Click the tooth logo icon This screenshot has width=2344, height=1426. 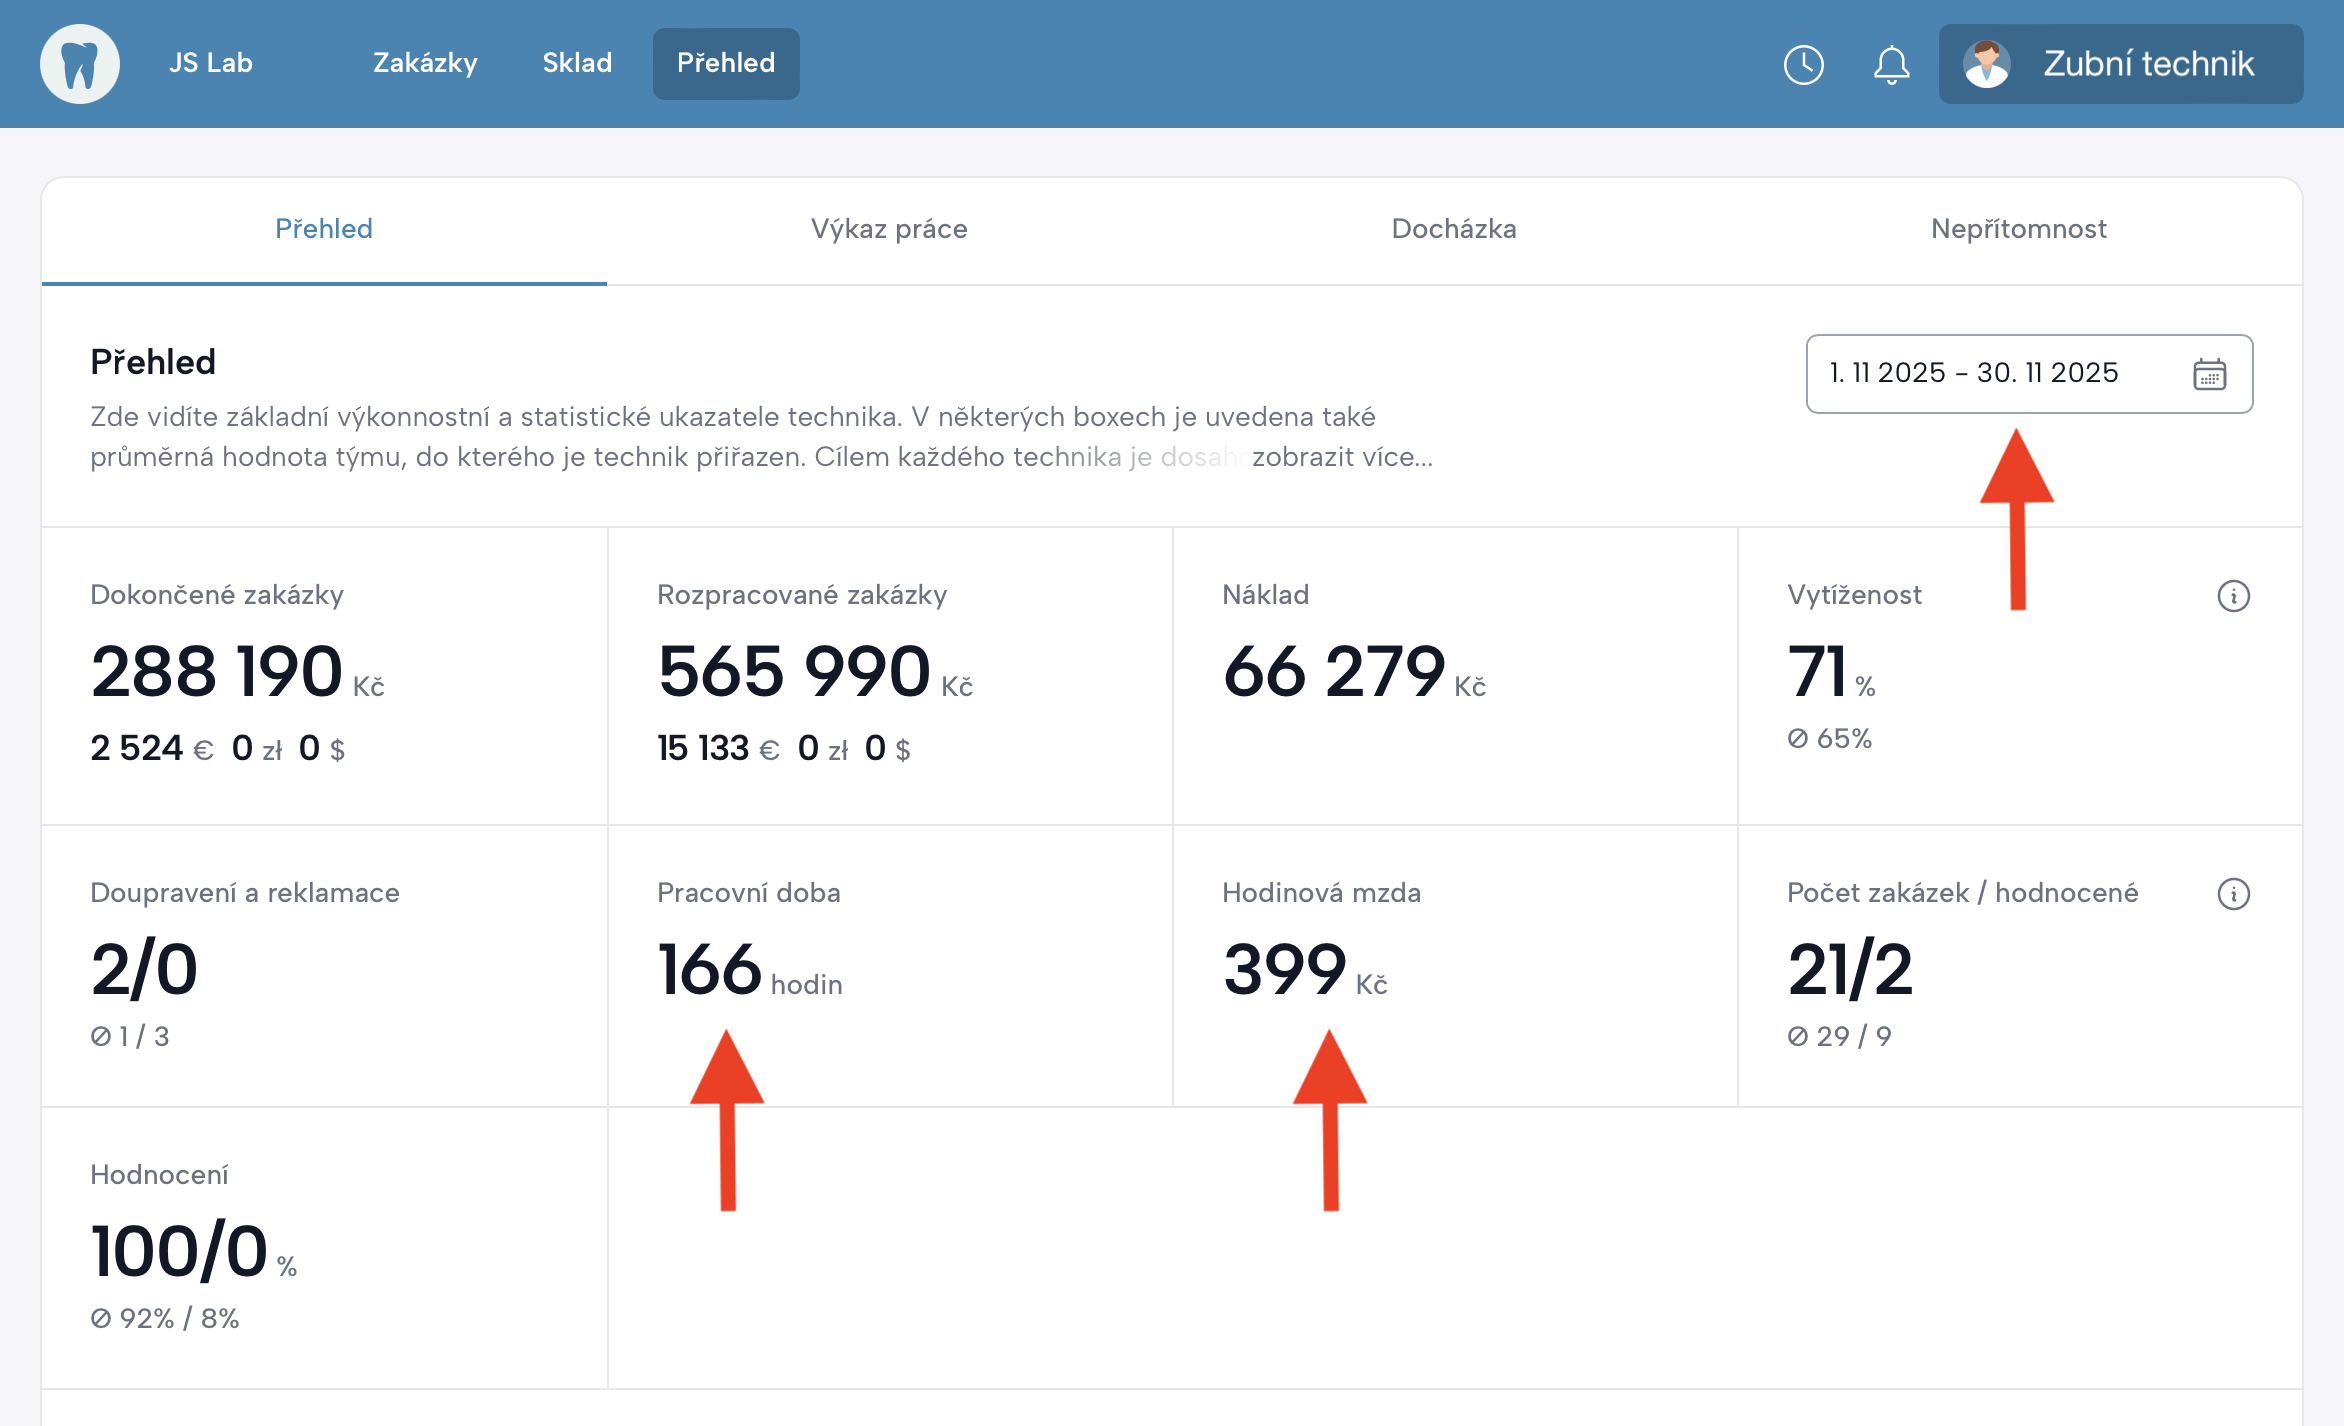coord(80,64)
